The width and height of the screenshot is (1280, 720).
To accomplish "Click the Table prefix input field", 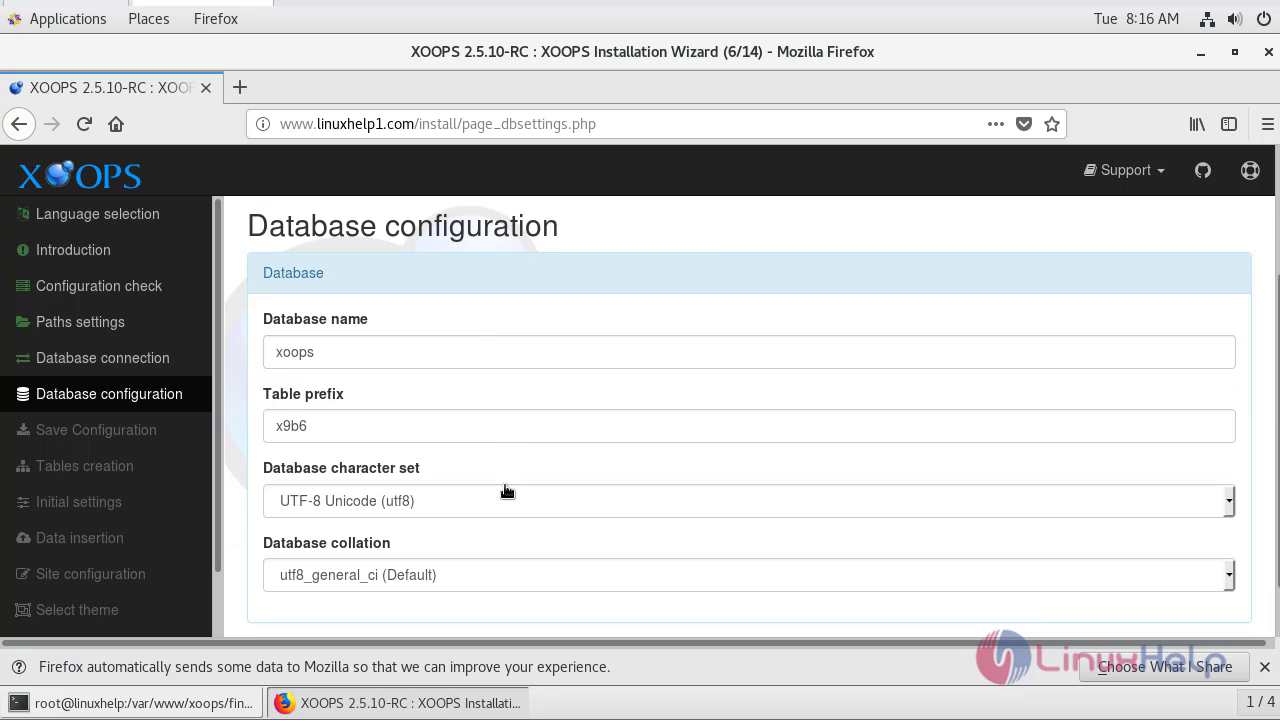I will click(749, 426).
